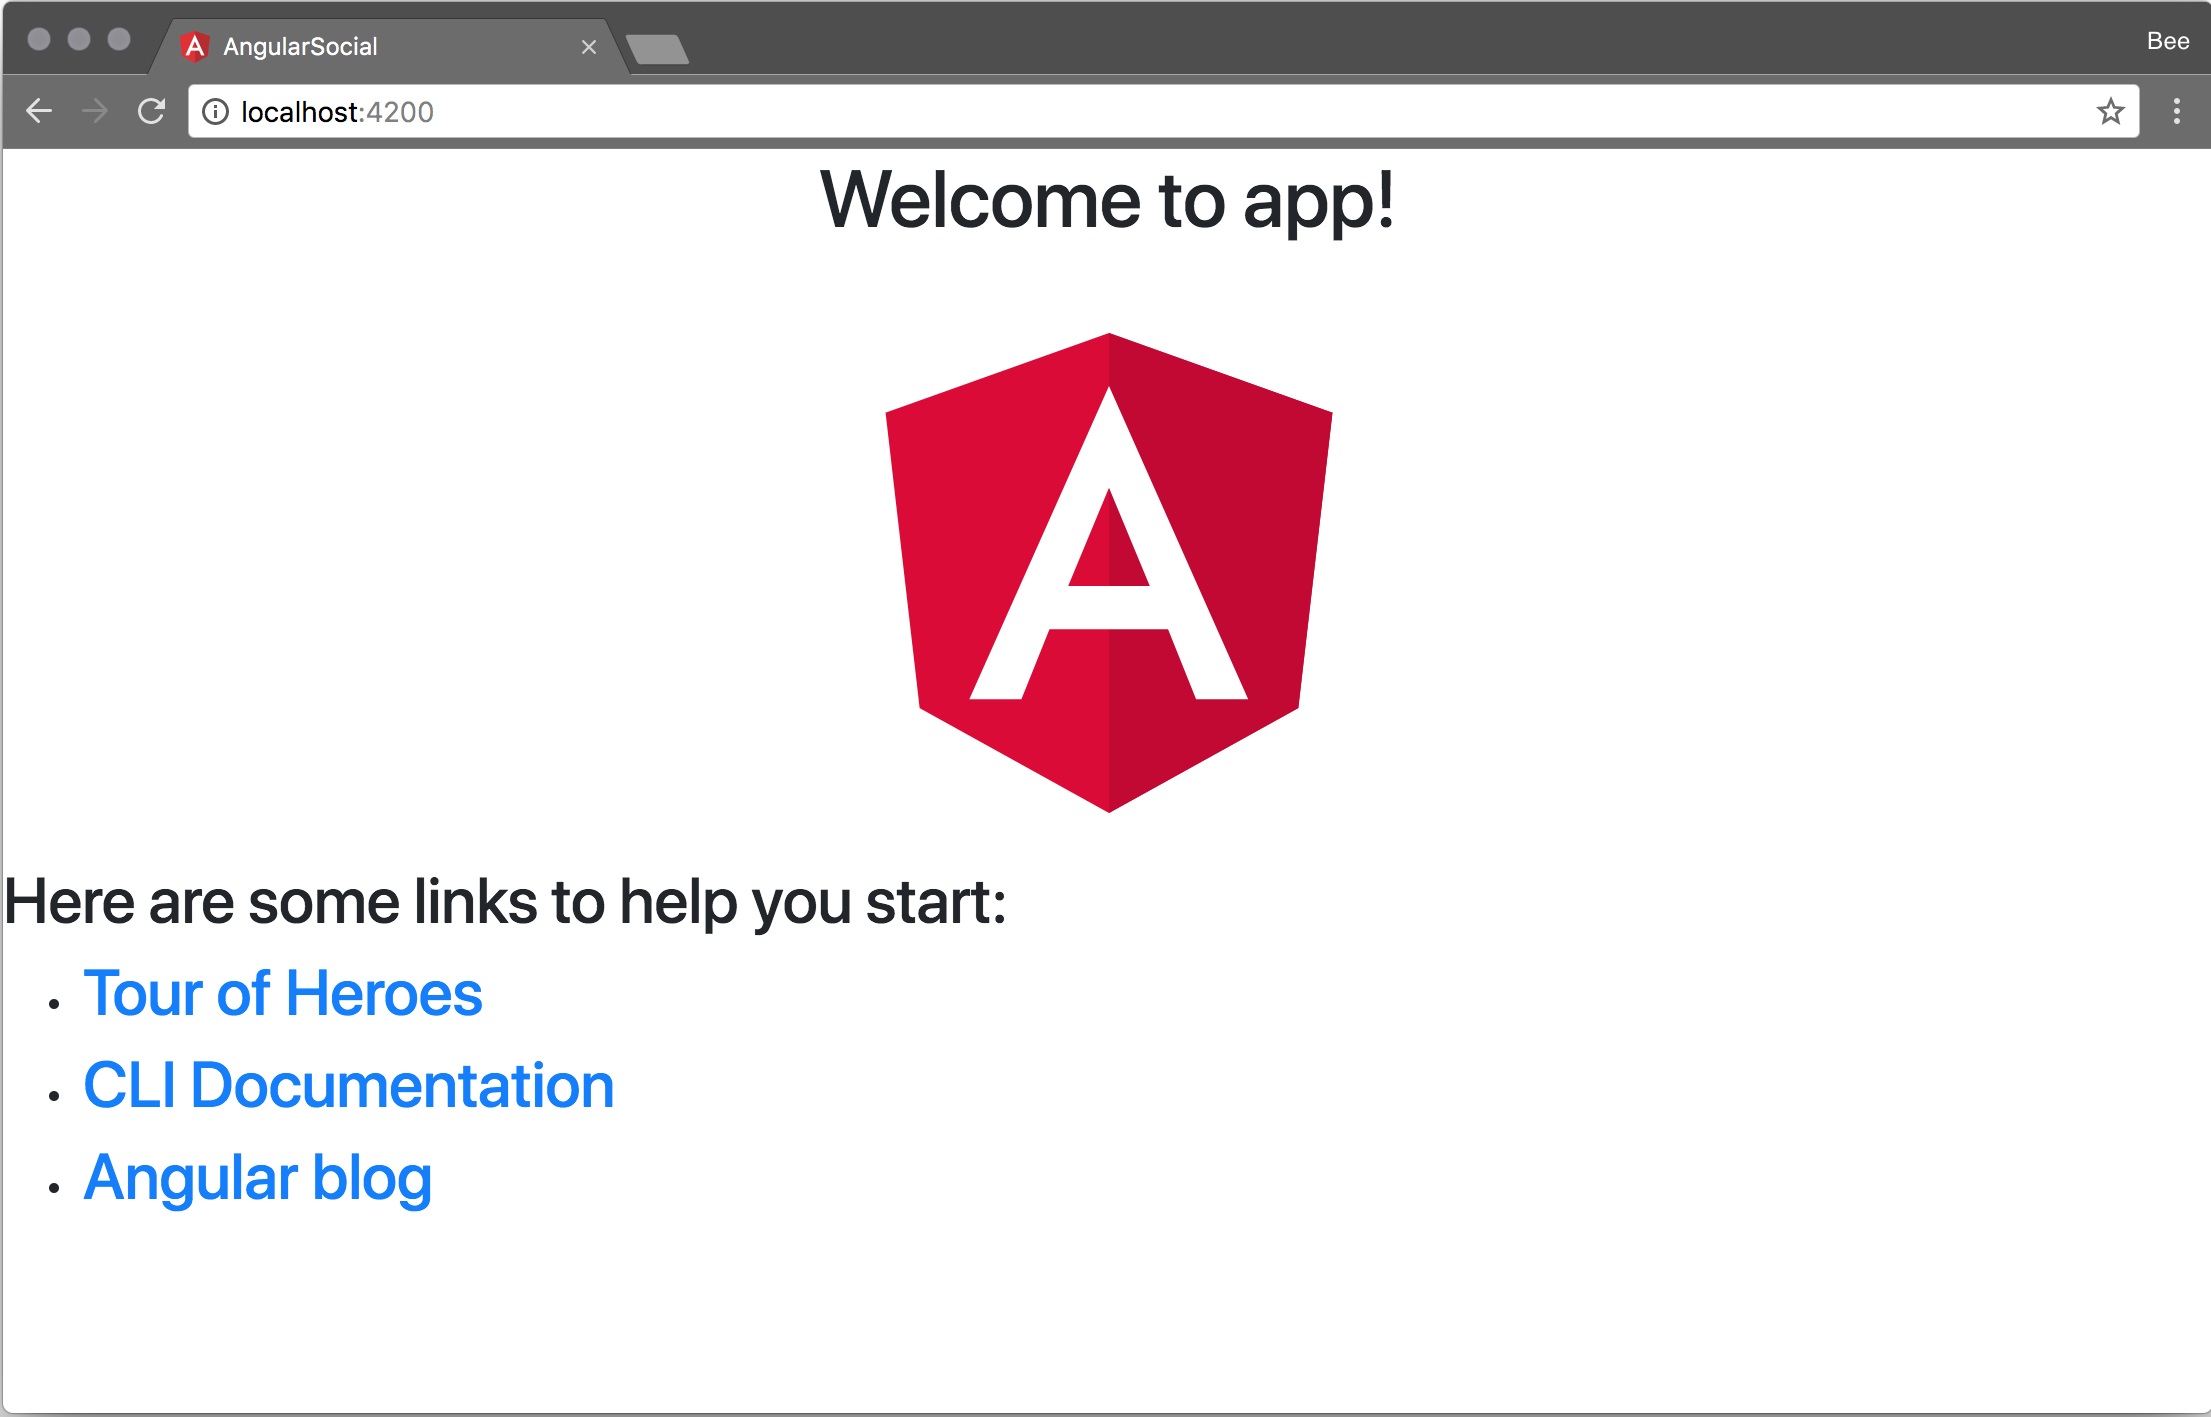Go back using the browser back arrow
Image resolution: width=2211 pixels, height=1417 pixels.
[39, 111]
